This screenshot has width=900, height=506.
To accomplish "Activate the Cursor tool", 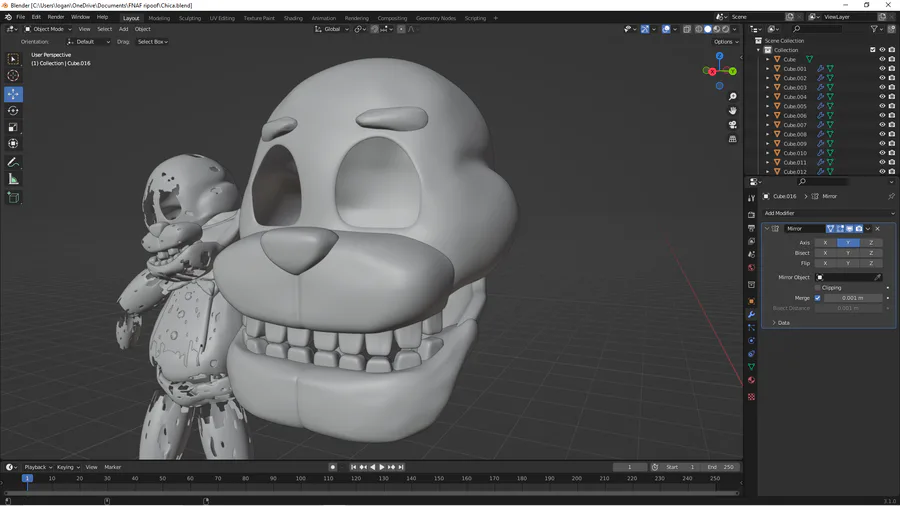I will [x=13, y=76].
